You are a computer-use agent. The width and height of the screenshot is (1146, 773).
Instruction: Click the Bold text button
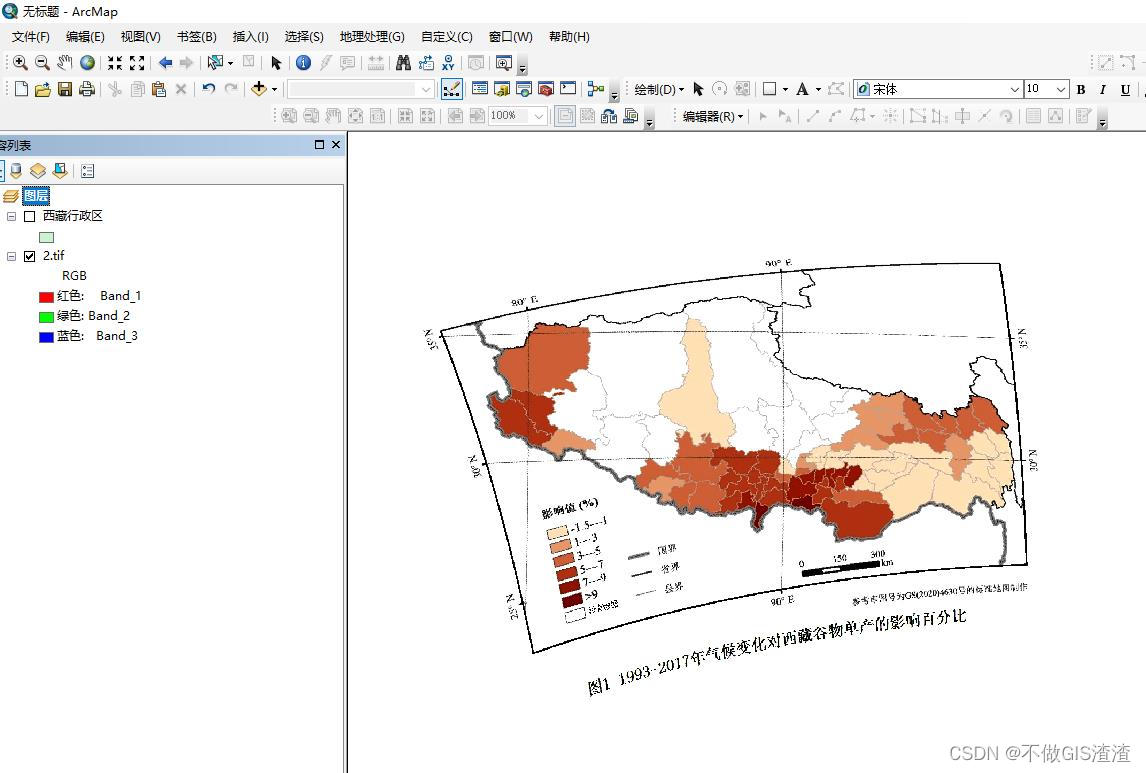click(x=1080, y=89)
